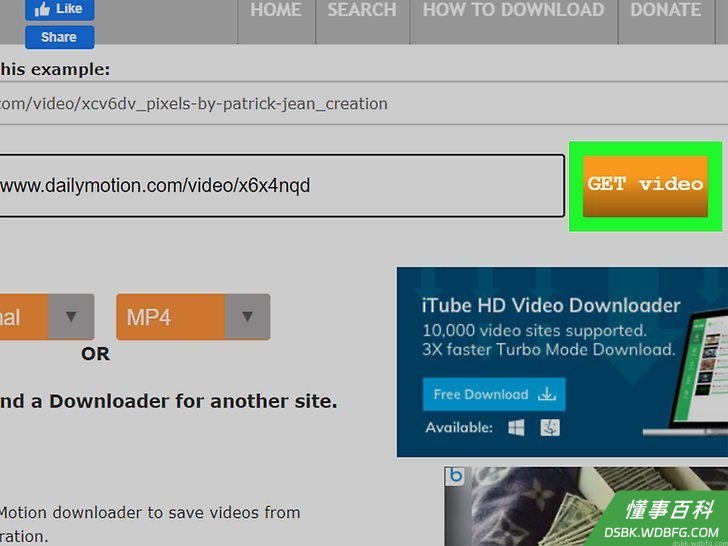This screenshot has width=728, height=546.
Task: Open the money pile ad thumbnail
Action: pyautogui.click(x=586, y=506)
